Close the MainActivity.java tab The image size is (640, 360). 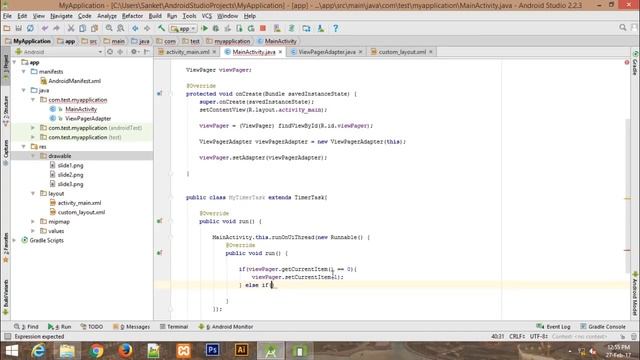pyautogui.click(x=280, y=52)
